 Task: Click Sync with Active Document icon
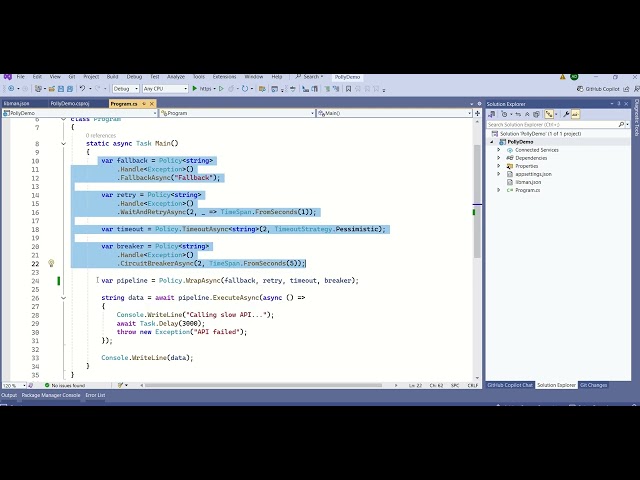pos(518,114)
